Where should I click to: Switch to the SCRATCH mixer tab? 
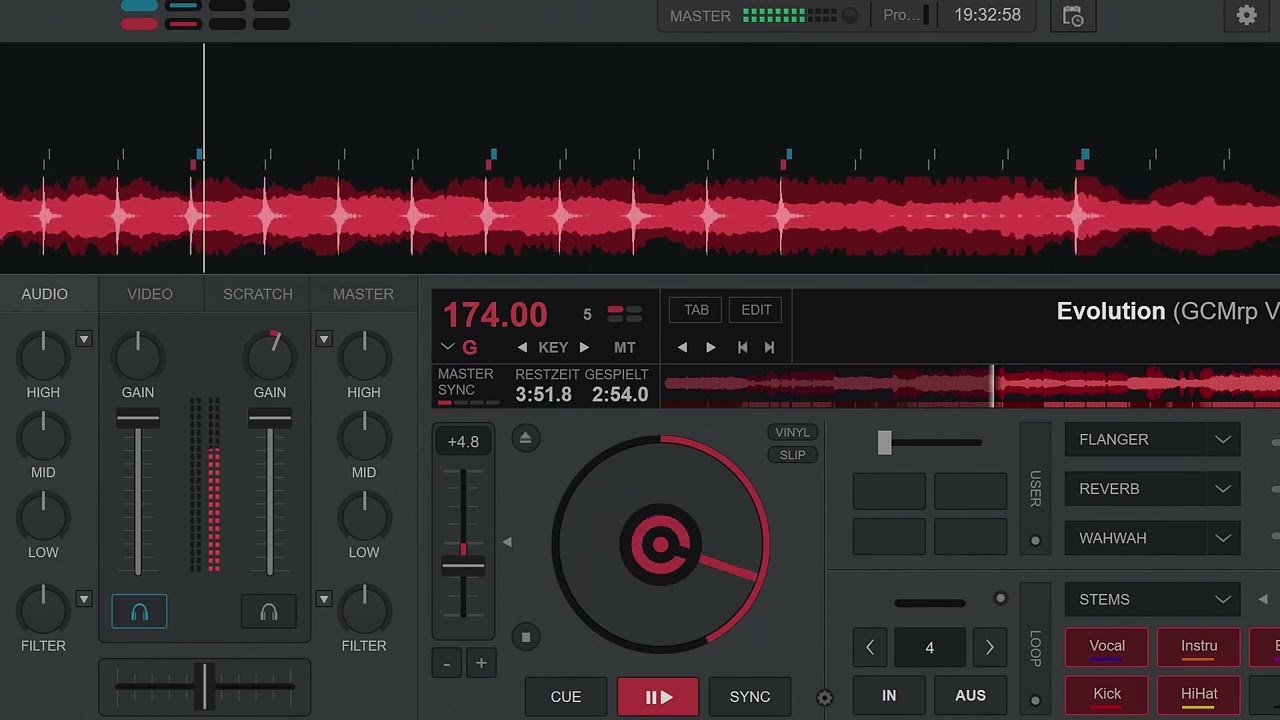tap(258, 294)
